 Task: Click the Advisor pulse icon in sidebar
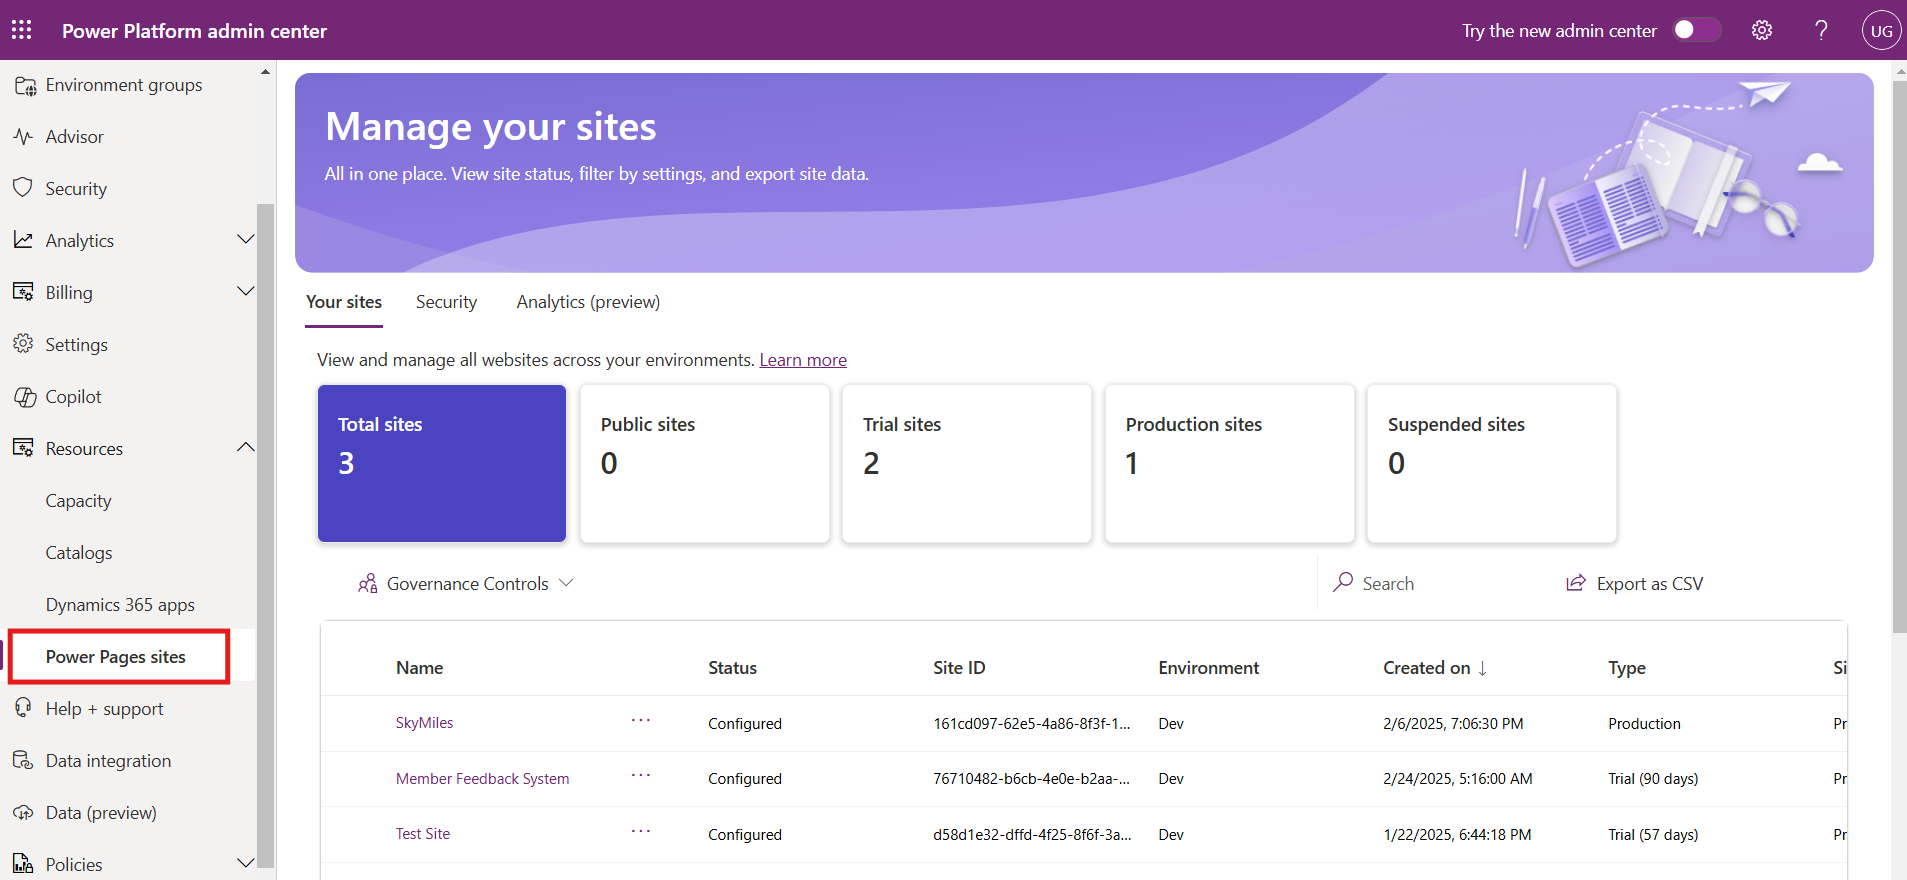[x=23, y=137]
